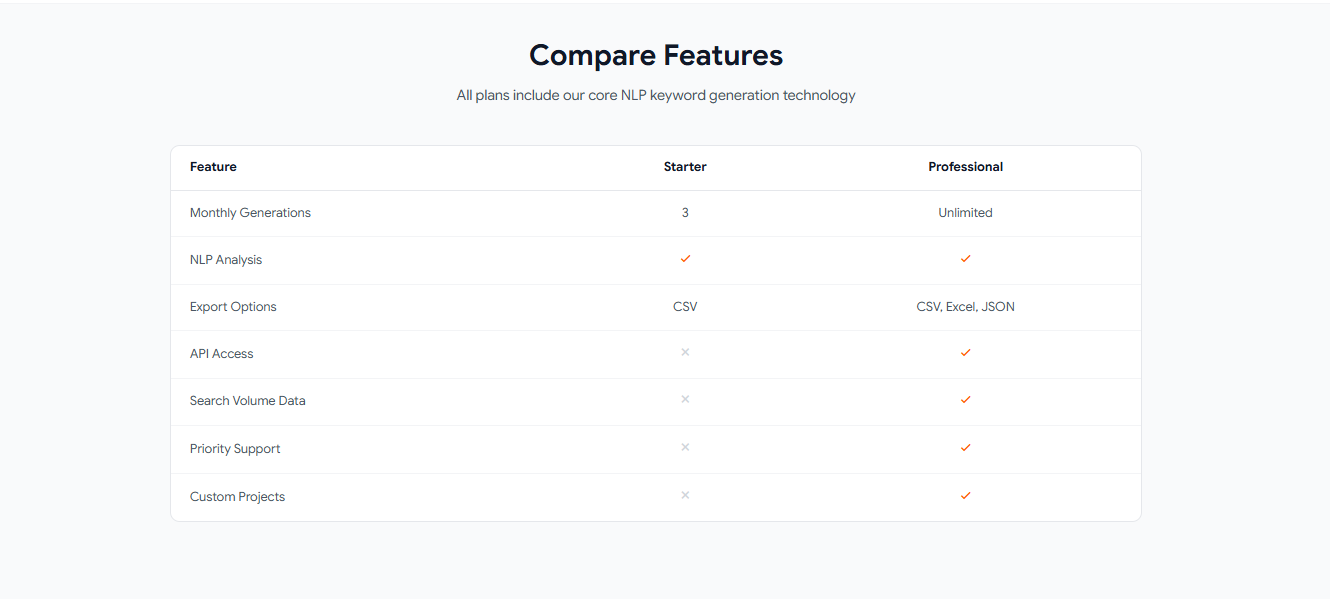This screenshot has height=602, width=1330.
Task: Click the Professional checkmark for Search Volume Data
Action: (x=965, y=400)
